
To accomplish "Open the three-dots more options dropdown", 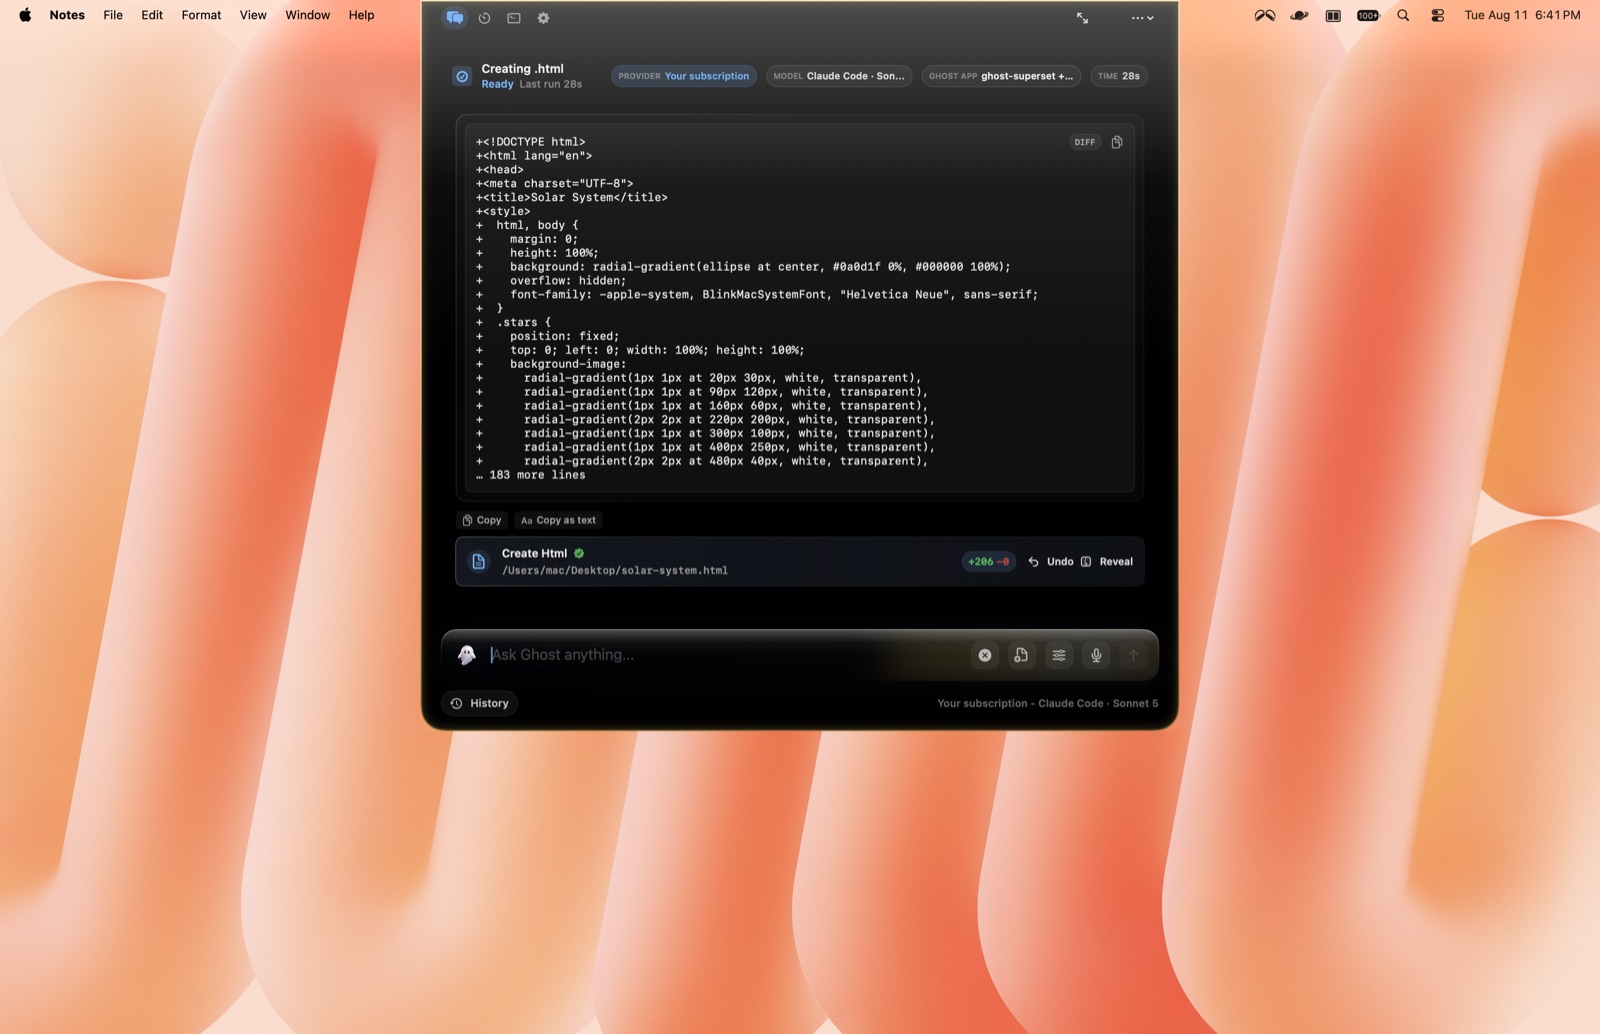I will pos(1142,18).
